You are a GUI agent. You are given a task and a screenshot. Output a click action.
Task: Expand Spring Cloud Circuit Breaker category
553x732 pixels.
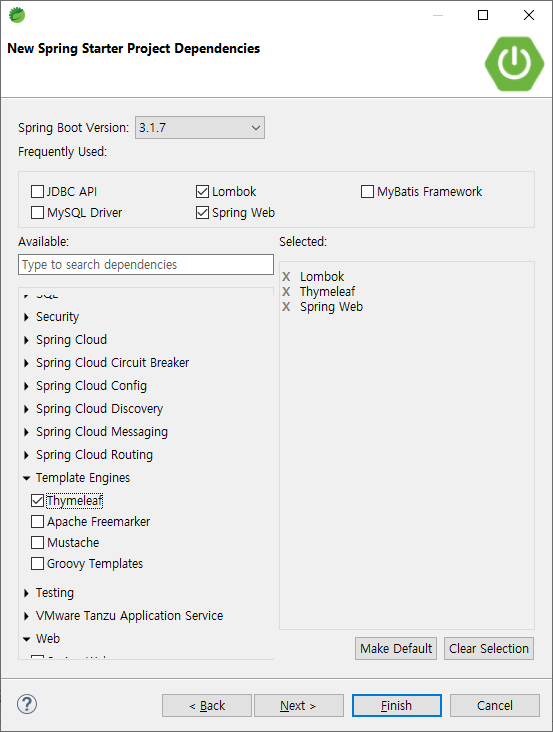coord(26,363)
